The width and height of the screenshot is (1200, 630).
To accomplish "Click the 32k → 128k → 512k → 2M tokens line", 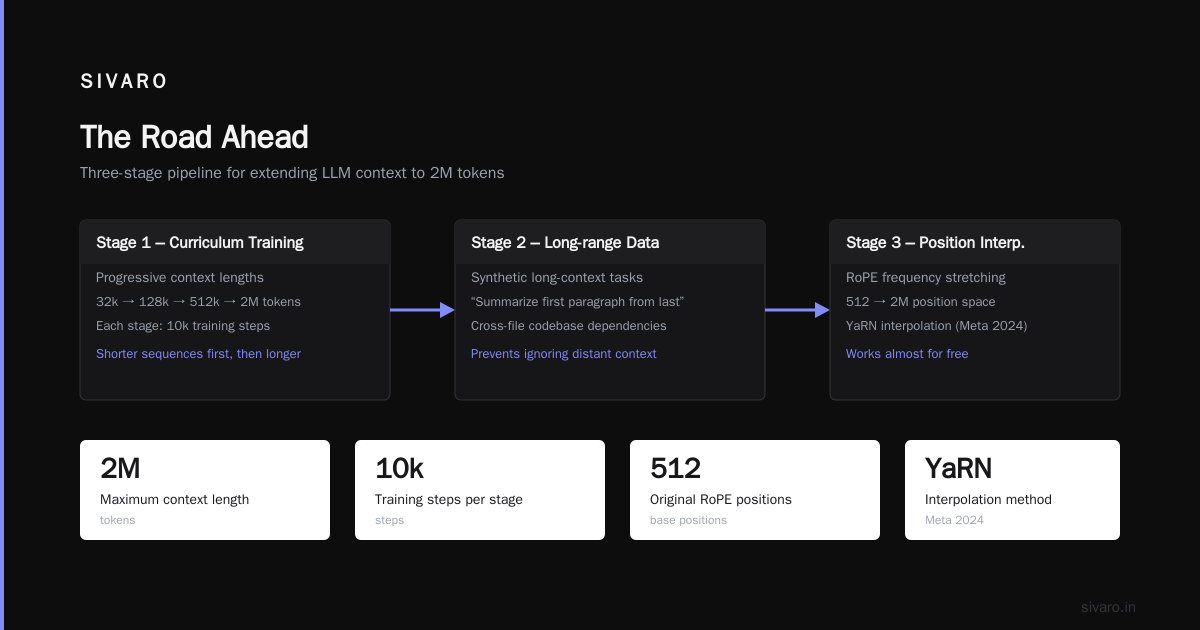I will 198,302.
